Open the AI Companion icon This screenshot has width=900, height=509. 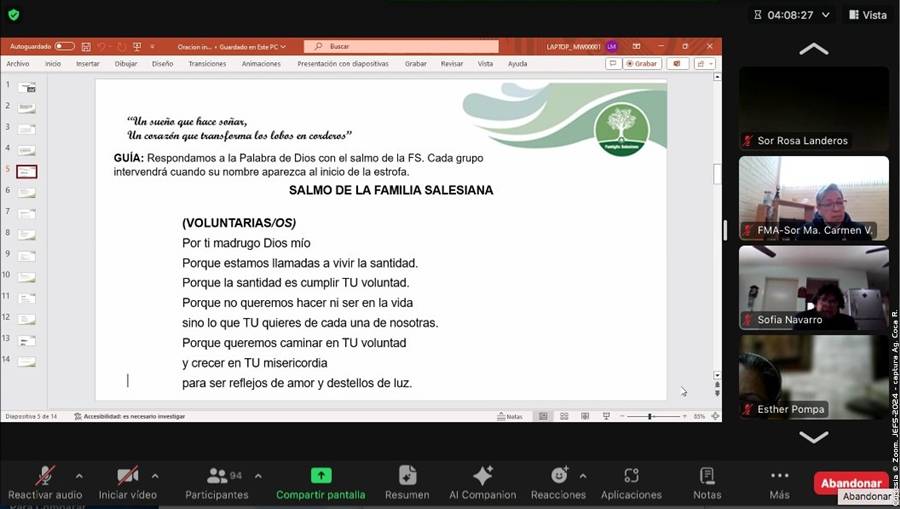[483, 483]
